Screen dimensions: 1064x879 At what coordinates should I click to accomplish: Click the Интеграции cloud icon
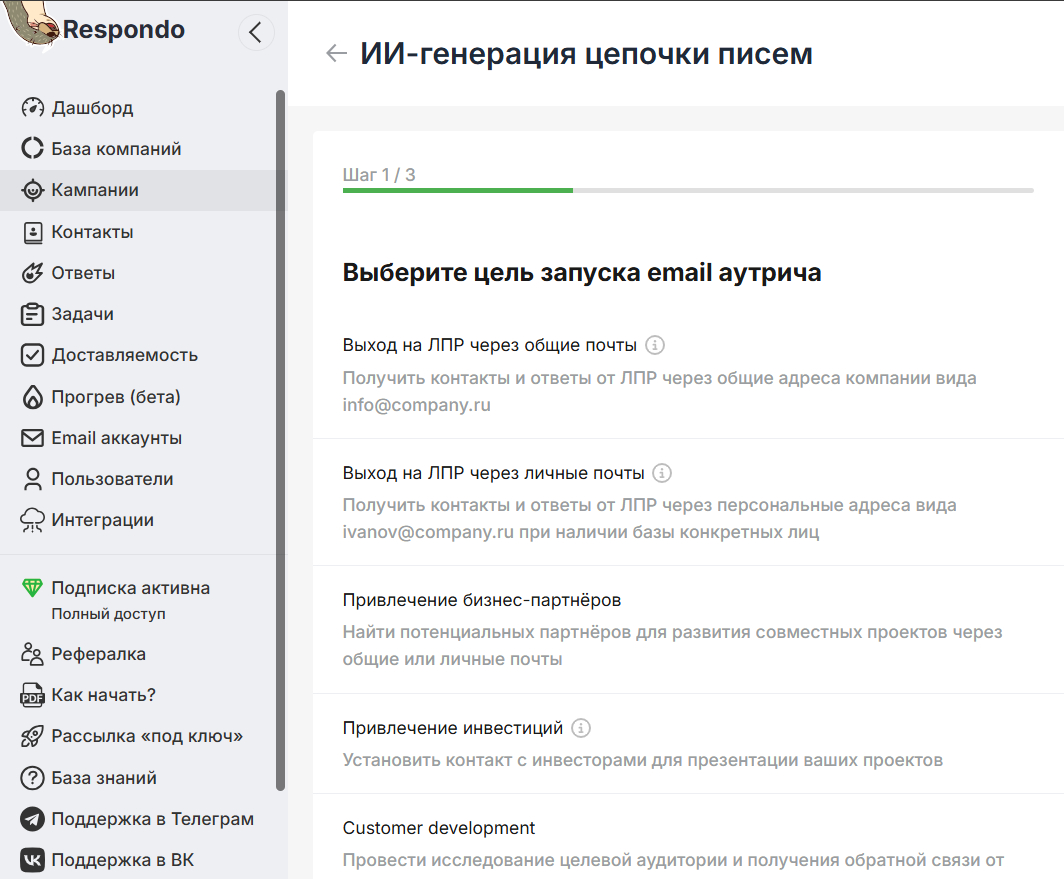(x=32, y=520)
